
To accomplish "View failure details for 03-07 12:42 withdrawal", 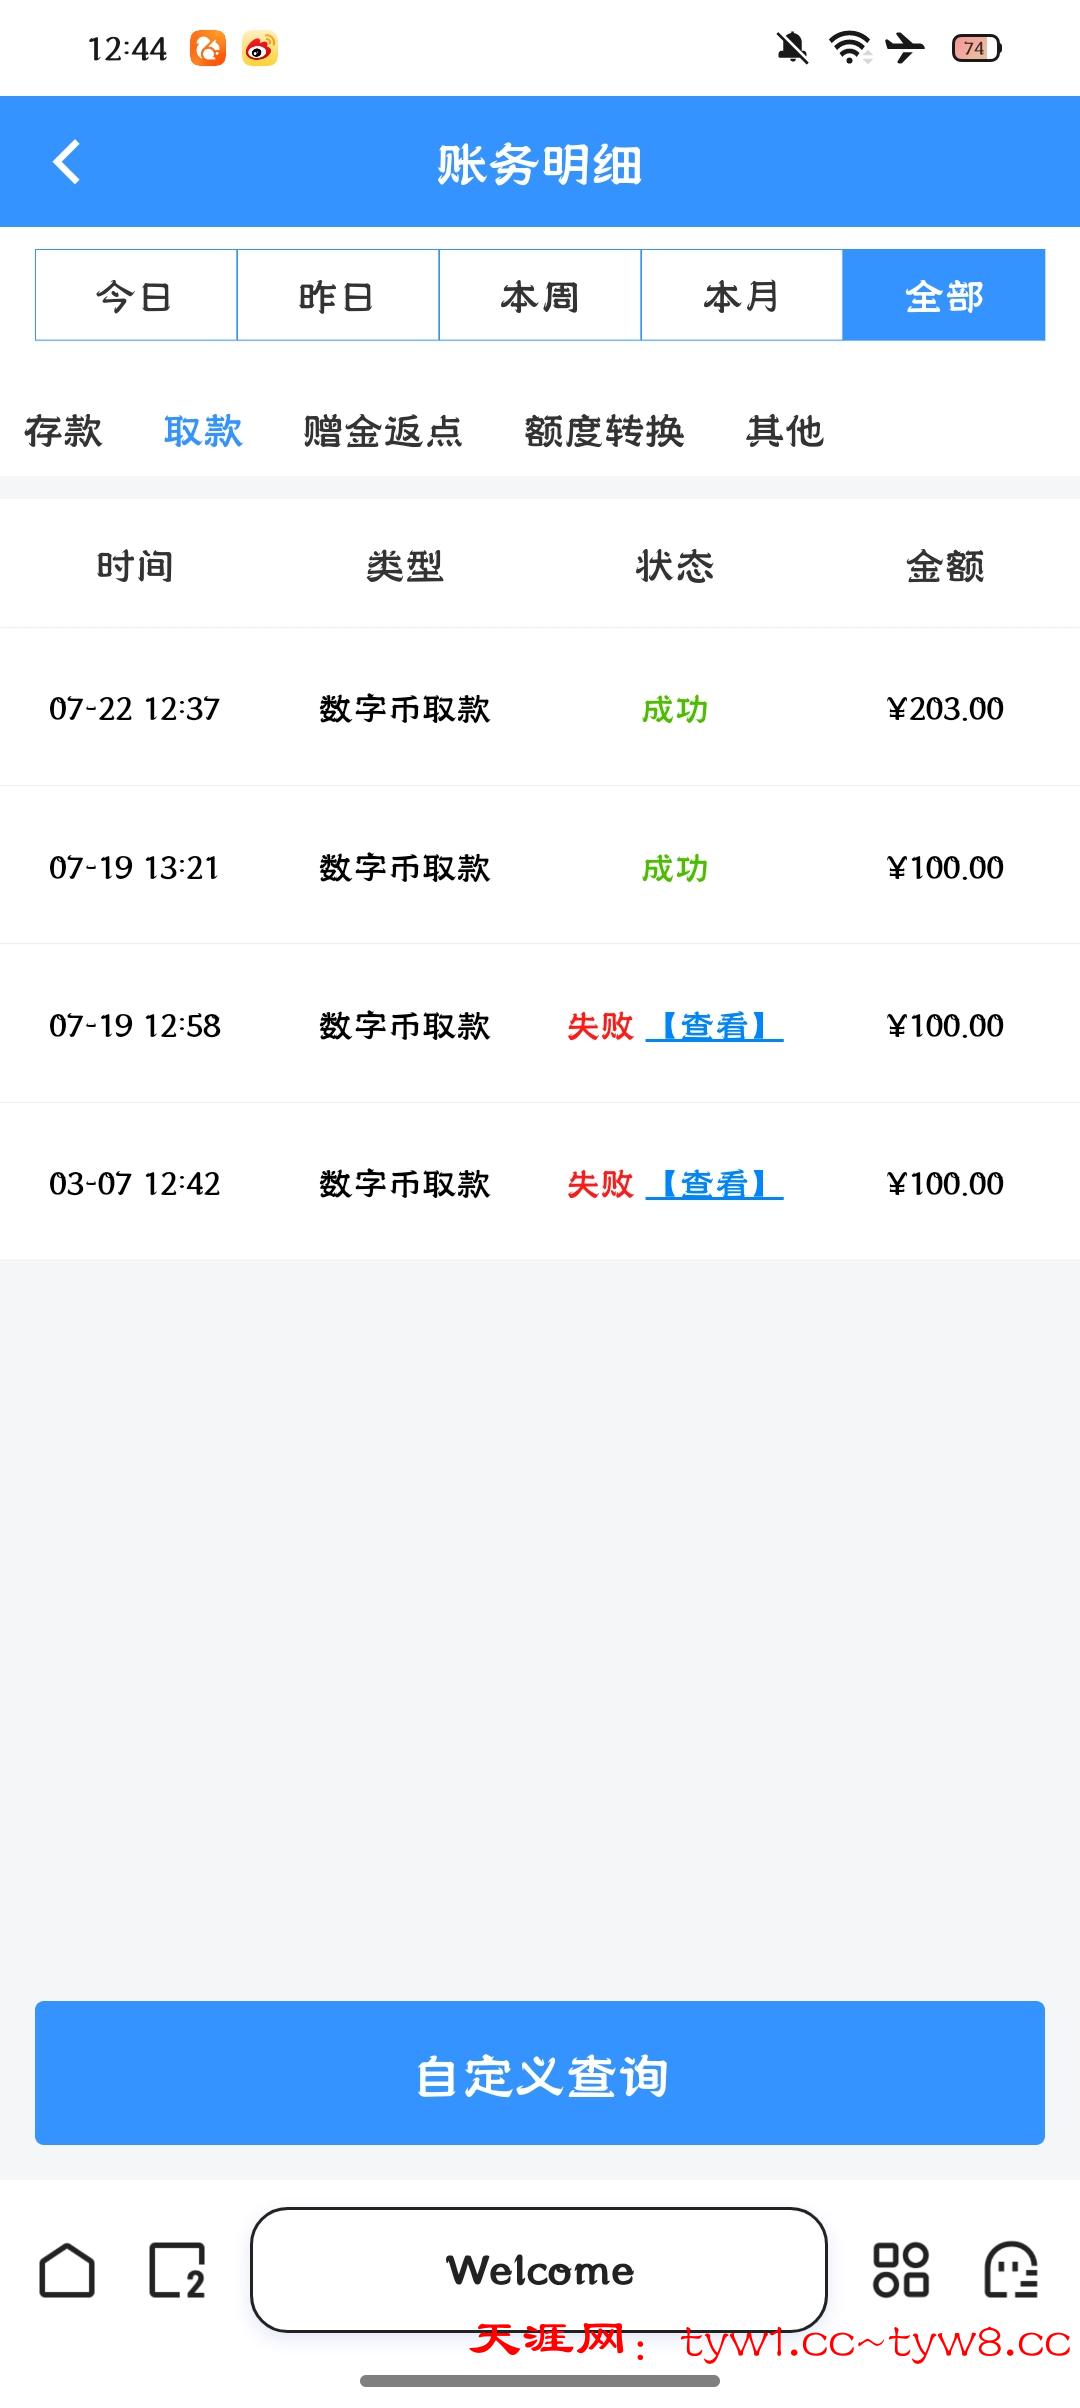I will pyautogui.click(x=714, y=1184).
